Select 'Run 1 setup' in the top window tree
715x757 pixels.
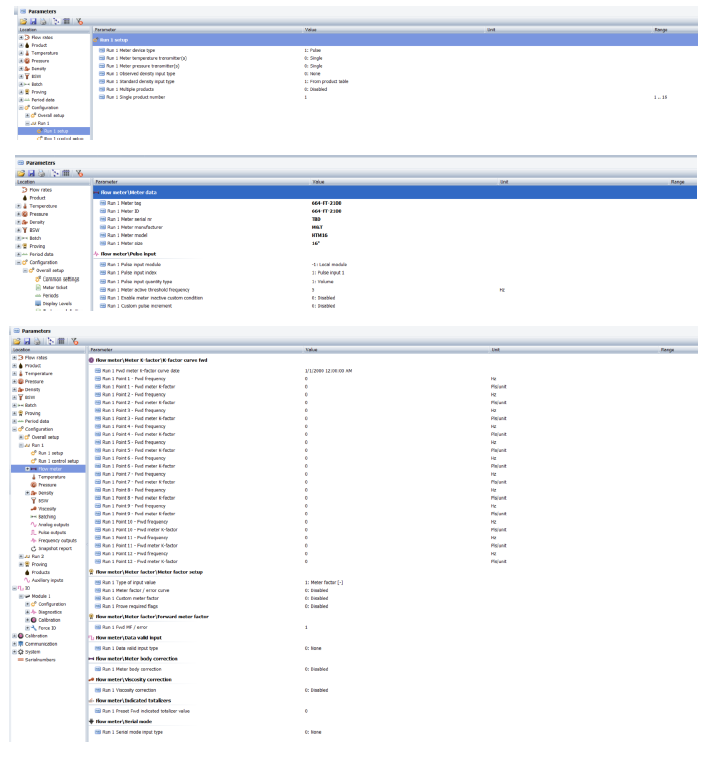56,131
